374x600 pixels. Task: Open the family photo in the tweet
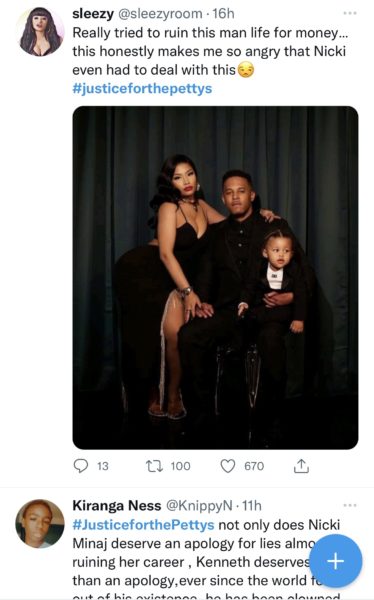(x=216, y=277)
